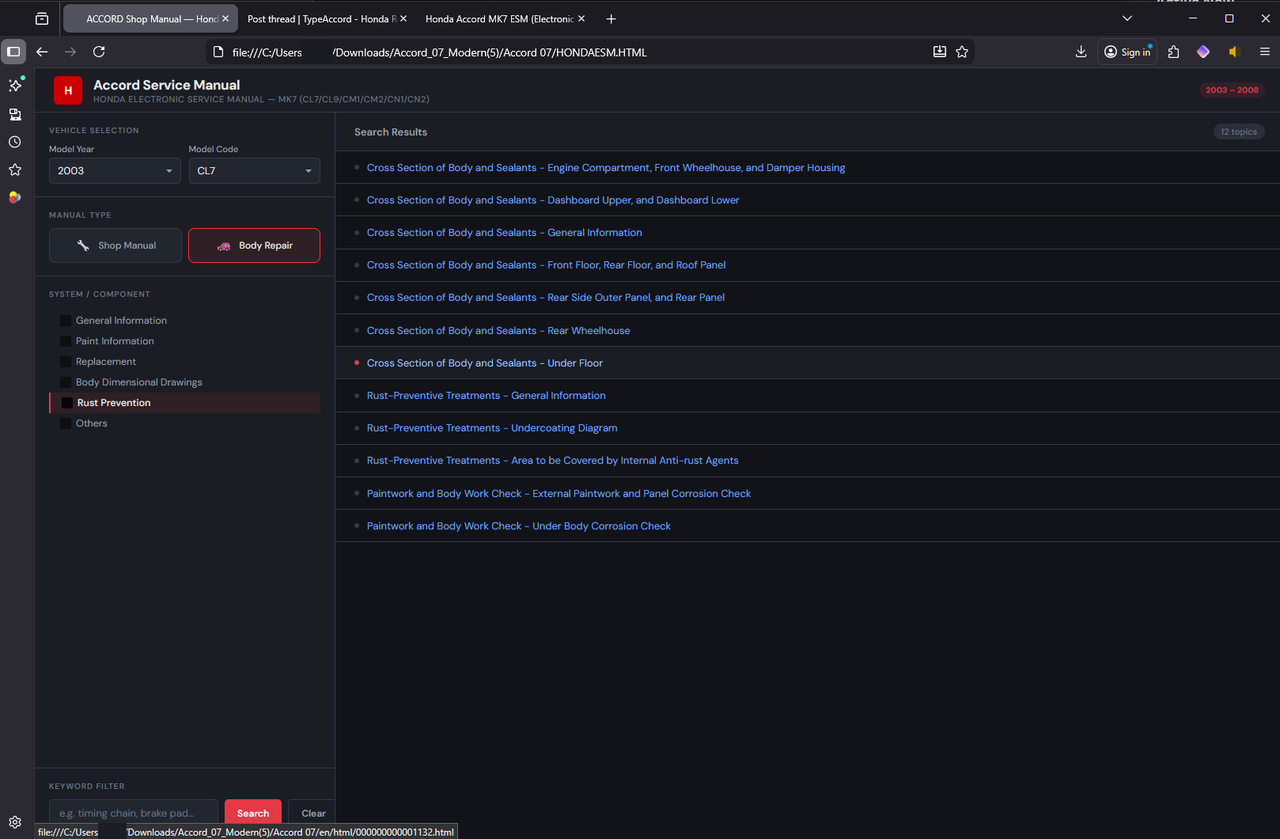Screen dimensions: 1280x839
Task: Open the Model Code dropdown
Action: click(254, 171)
